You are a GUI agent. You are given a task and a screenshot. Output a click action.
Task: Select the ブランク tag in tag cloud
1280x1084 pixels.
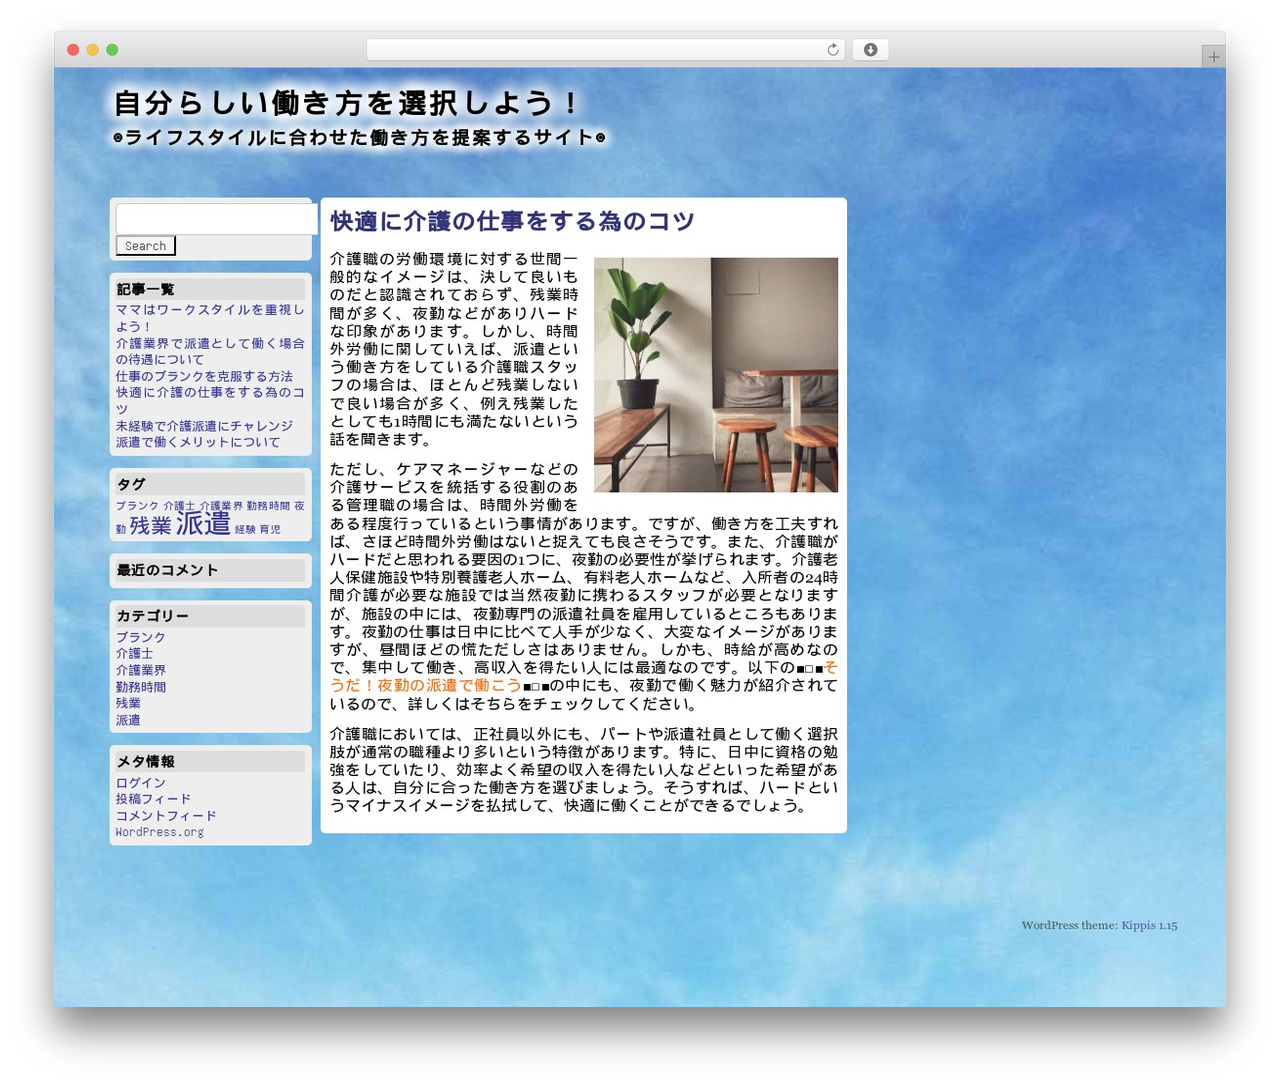pos(137,506)
